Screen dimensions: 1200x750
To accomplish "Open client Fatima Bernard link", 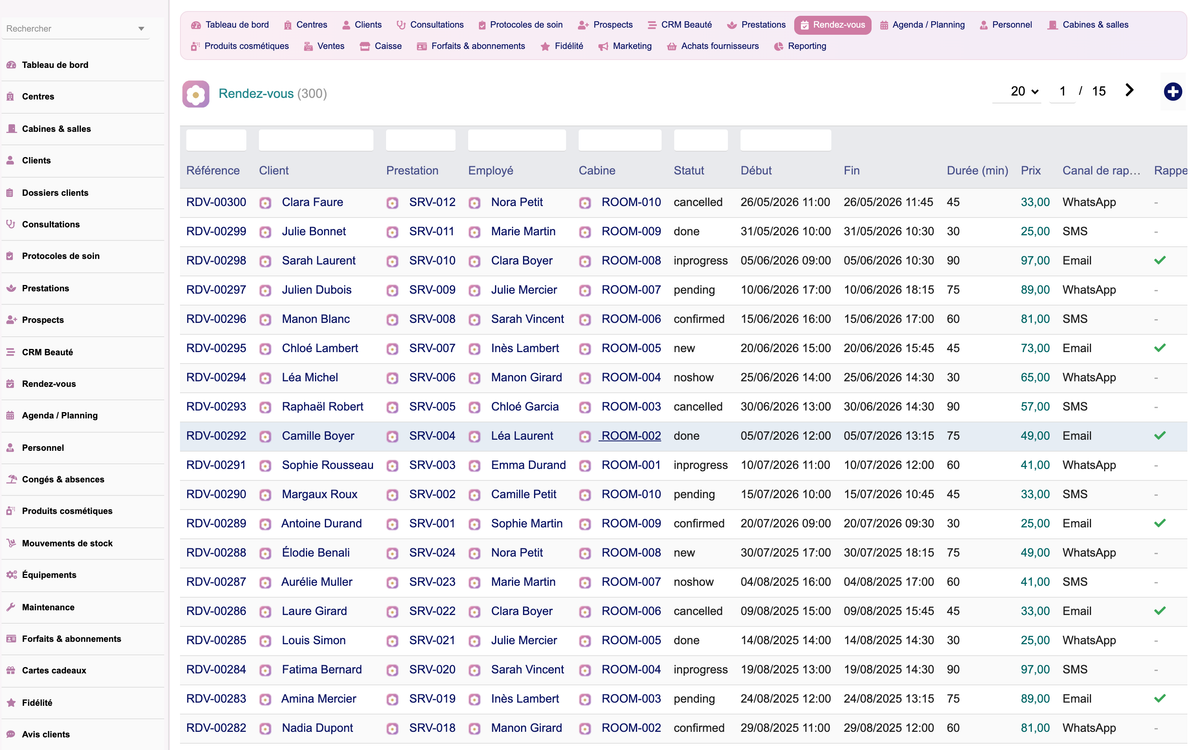I will [x=322, y=669].
